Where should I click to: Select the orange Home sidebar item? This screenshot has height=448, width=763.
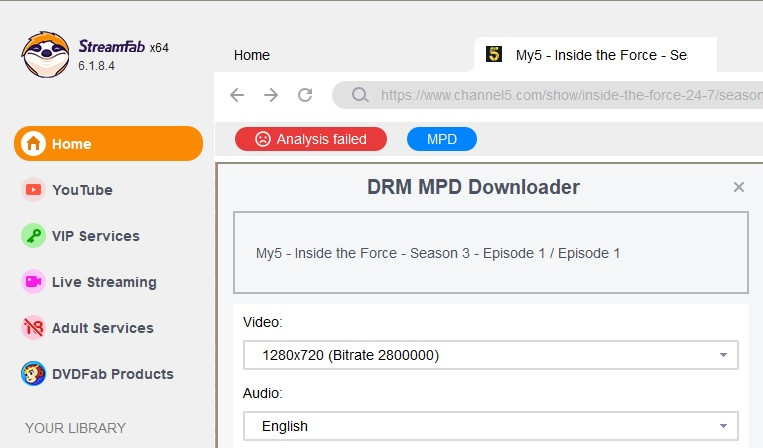pyautogui.click(x=108, y=144)
